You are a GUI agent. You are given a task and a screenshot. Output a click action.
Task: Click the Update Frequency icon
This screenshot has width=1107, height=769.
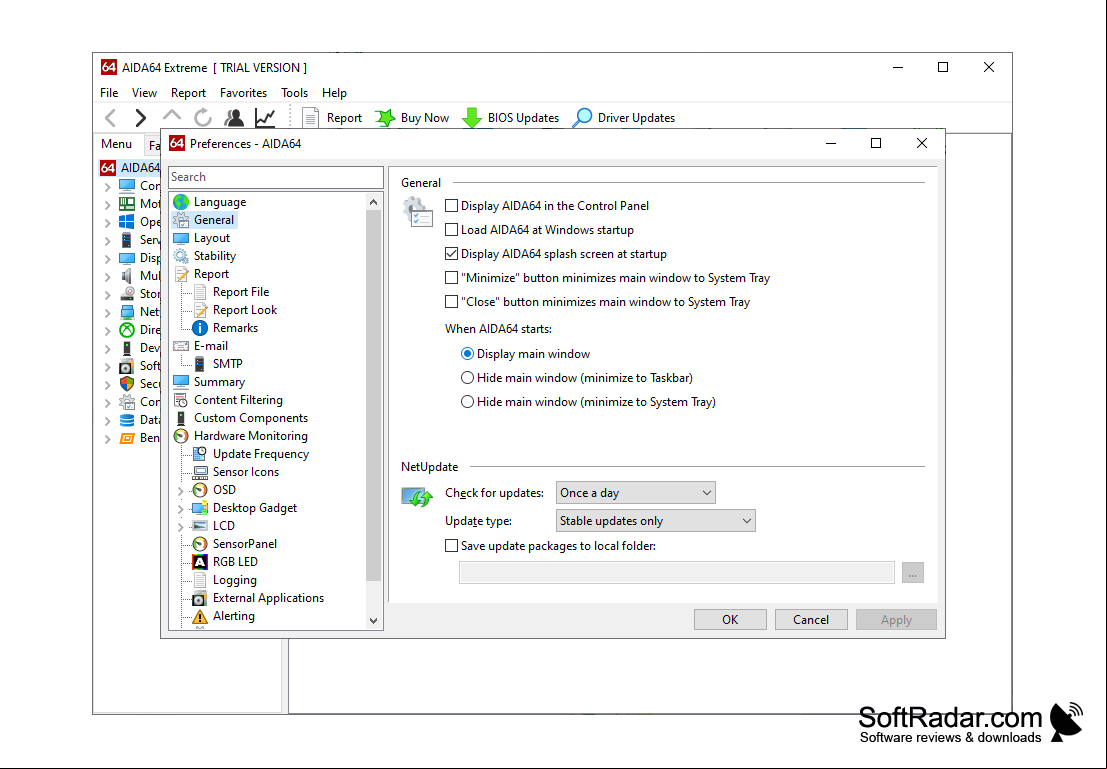(x=201, y=453)
